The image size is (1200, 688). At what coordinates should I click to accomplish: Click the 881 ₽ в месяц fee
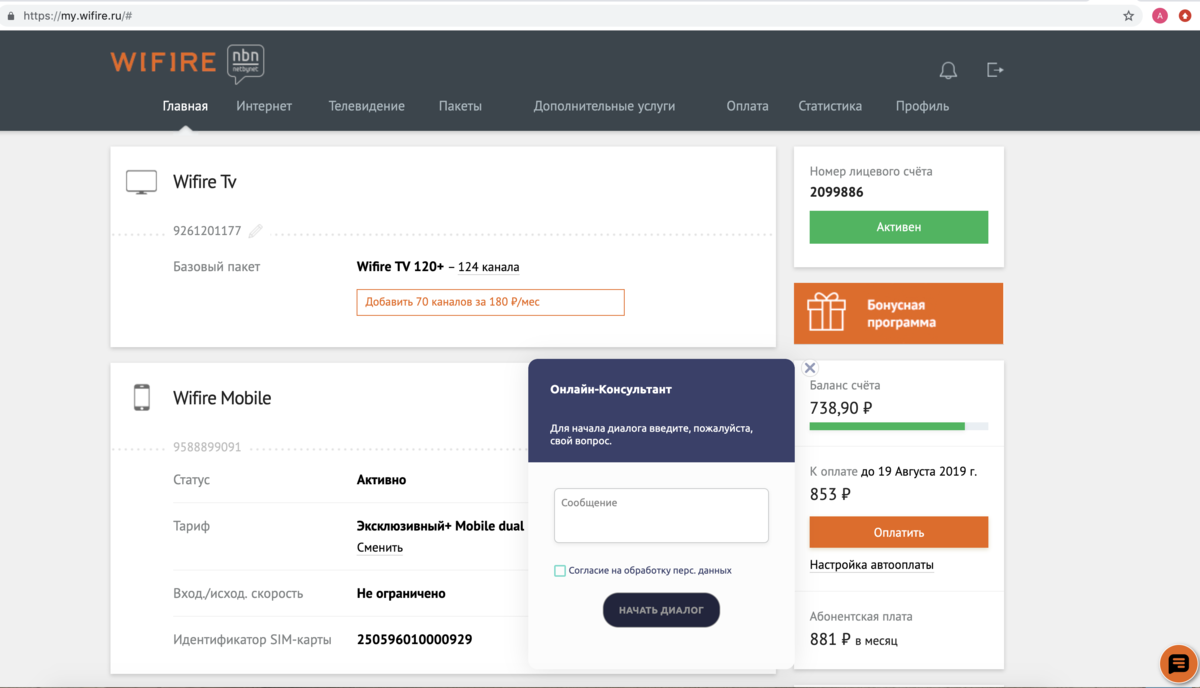(x=853, y=640)
